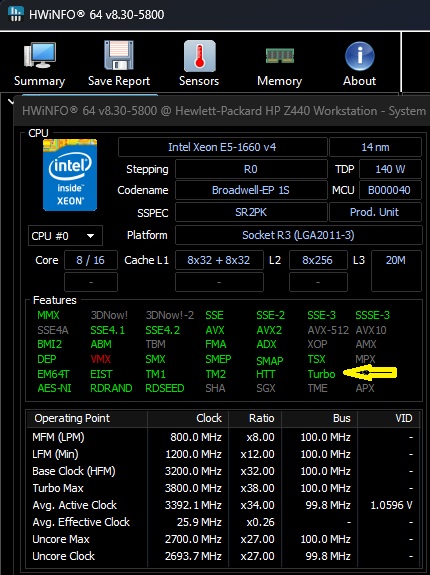The height and width of the screenshot is (575, 430).
Task: Click the Stepping value R0
Action: [251, 169]
